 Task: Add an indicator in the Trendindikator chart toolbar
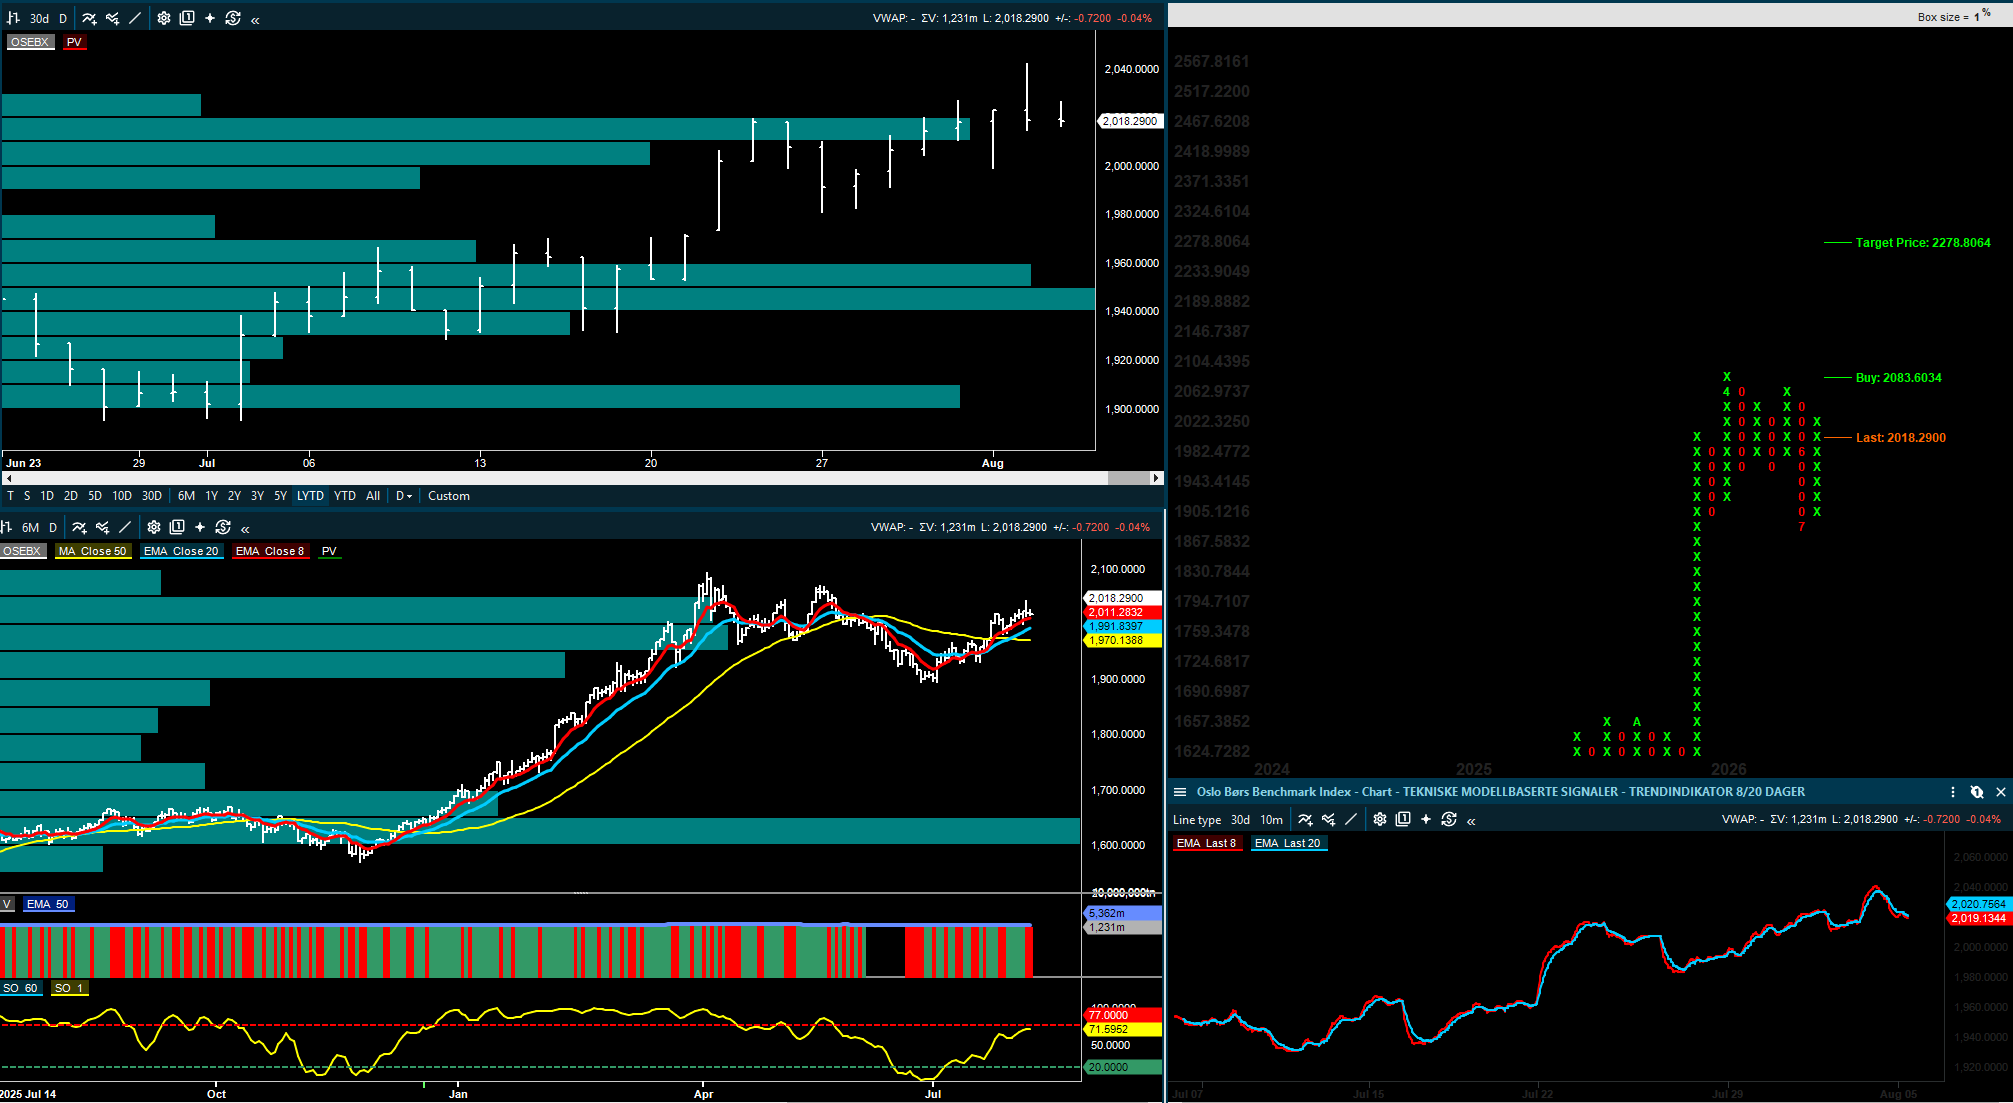point(1305,819)
